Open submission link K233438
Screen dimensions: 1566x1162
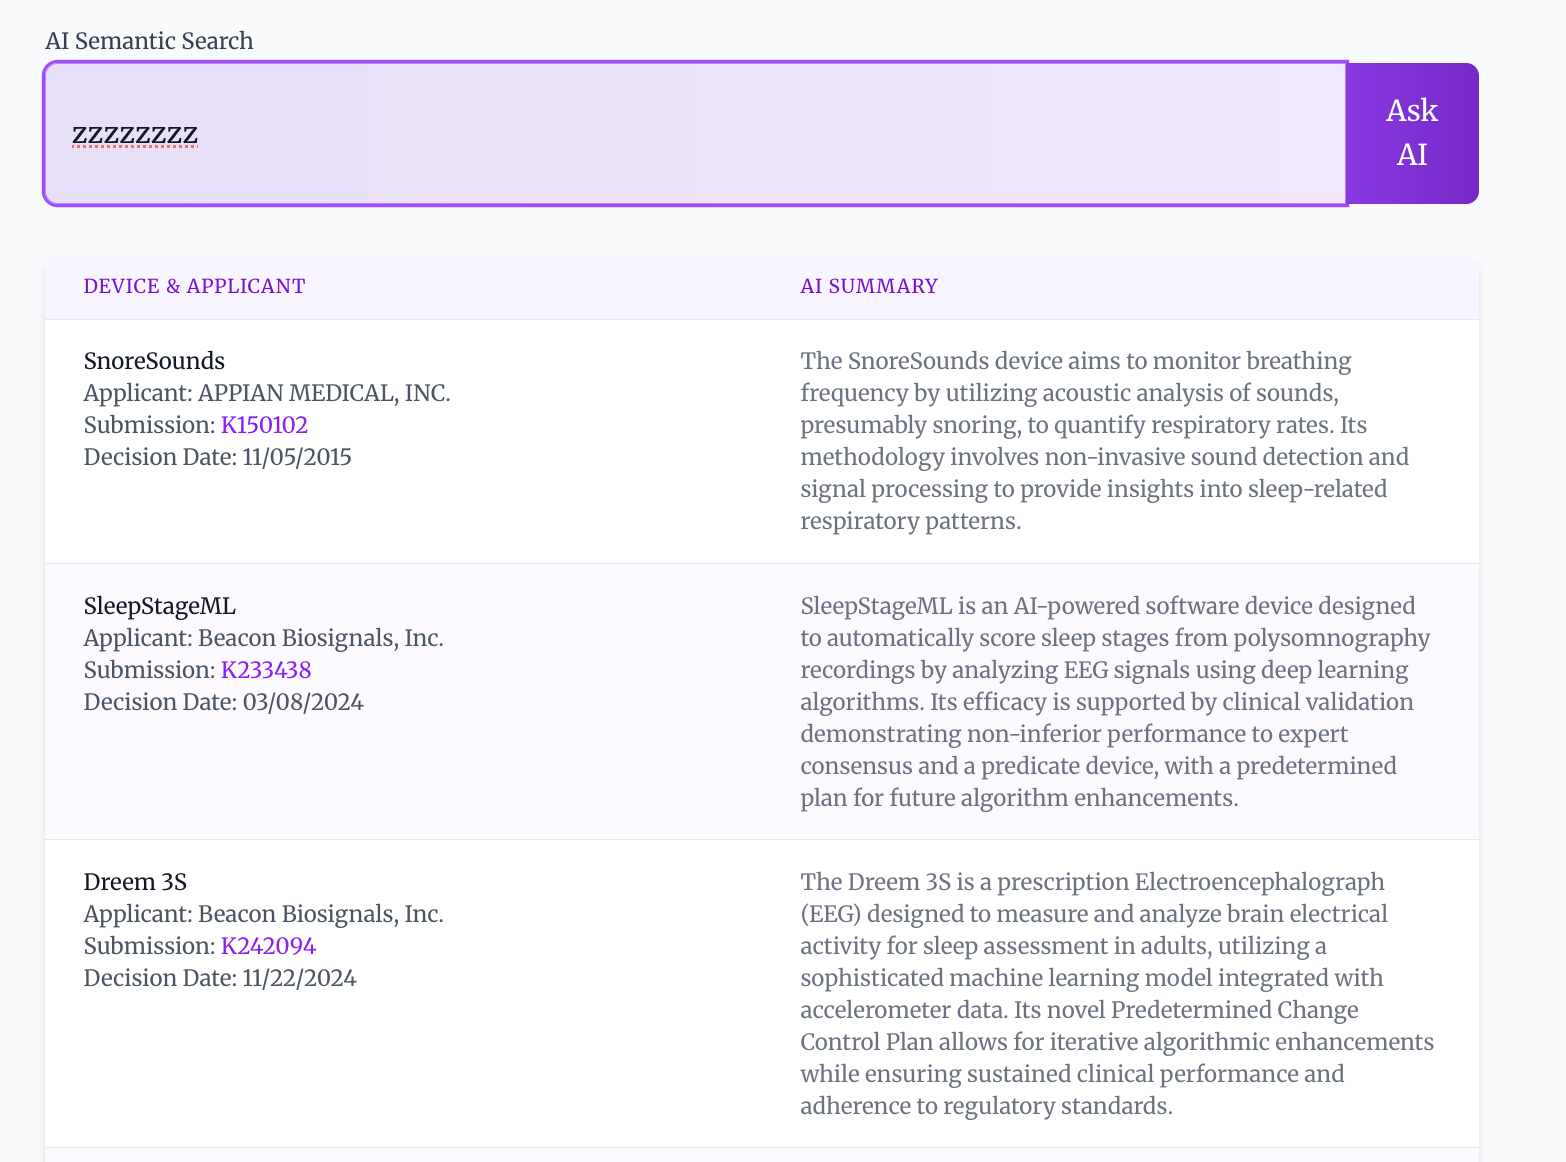[x=266, y=670]
